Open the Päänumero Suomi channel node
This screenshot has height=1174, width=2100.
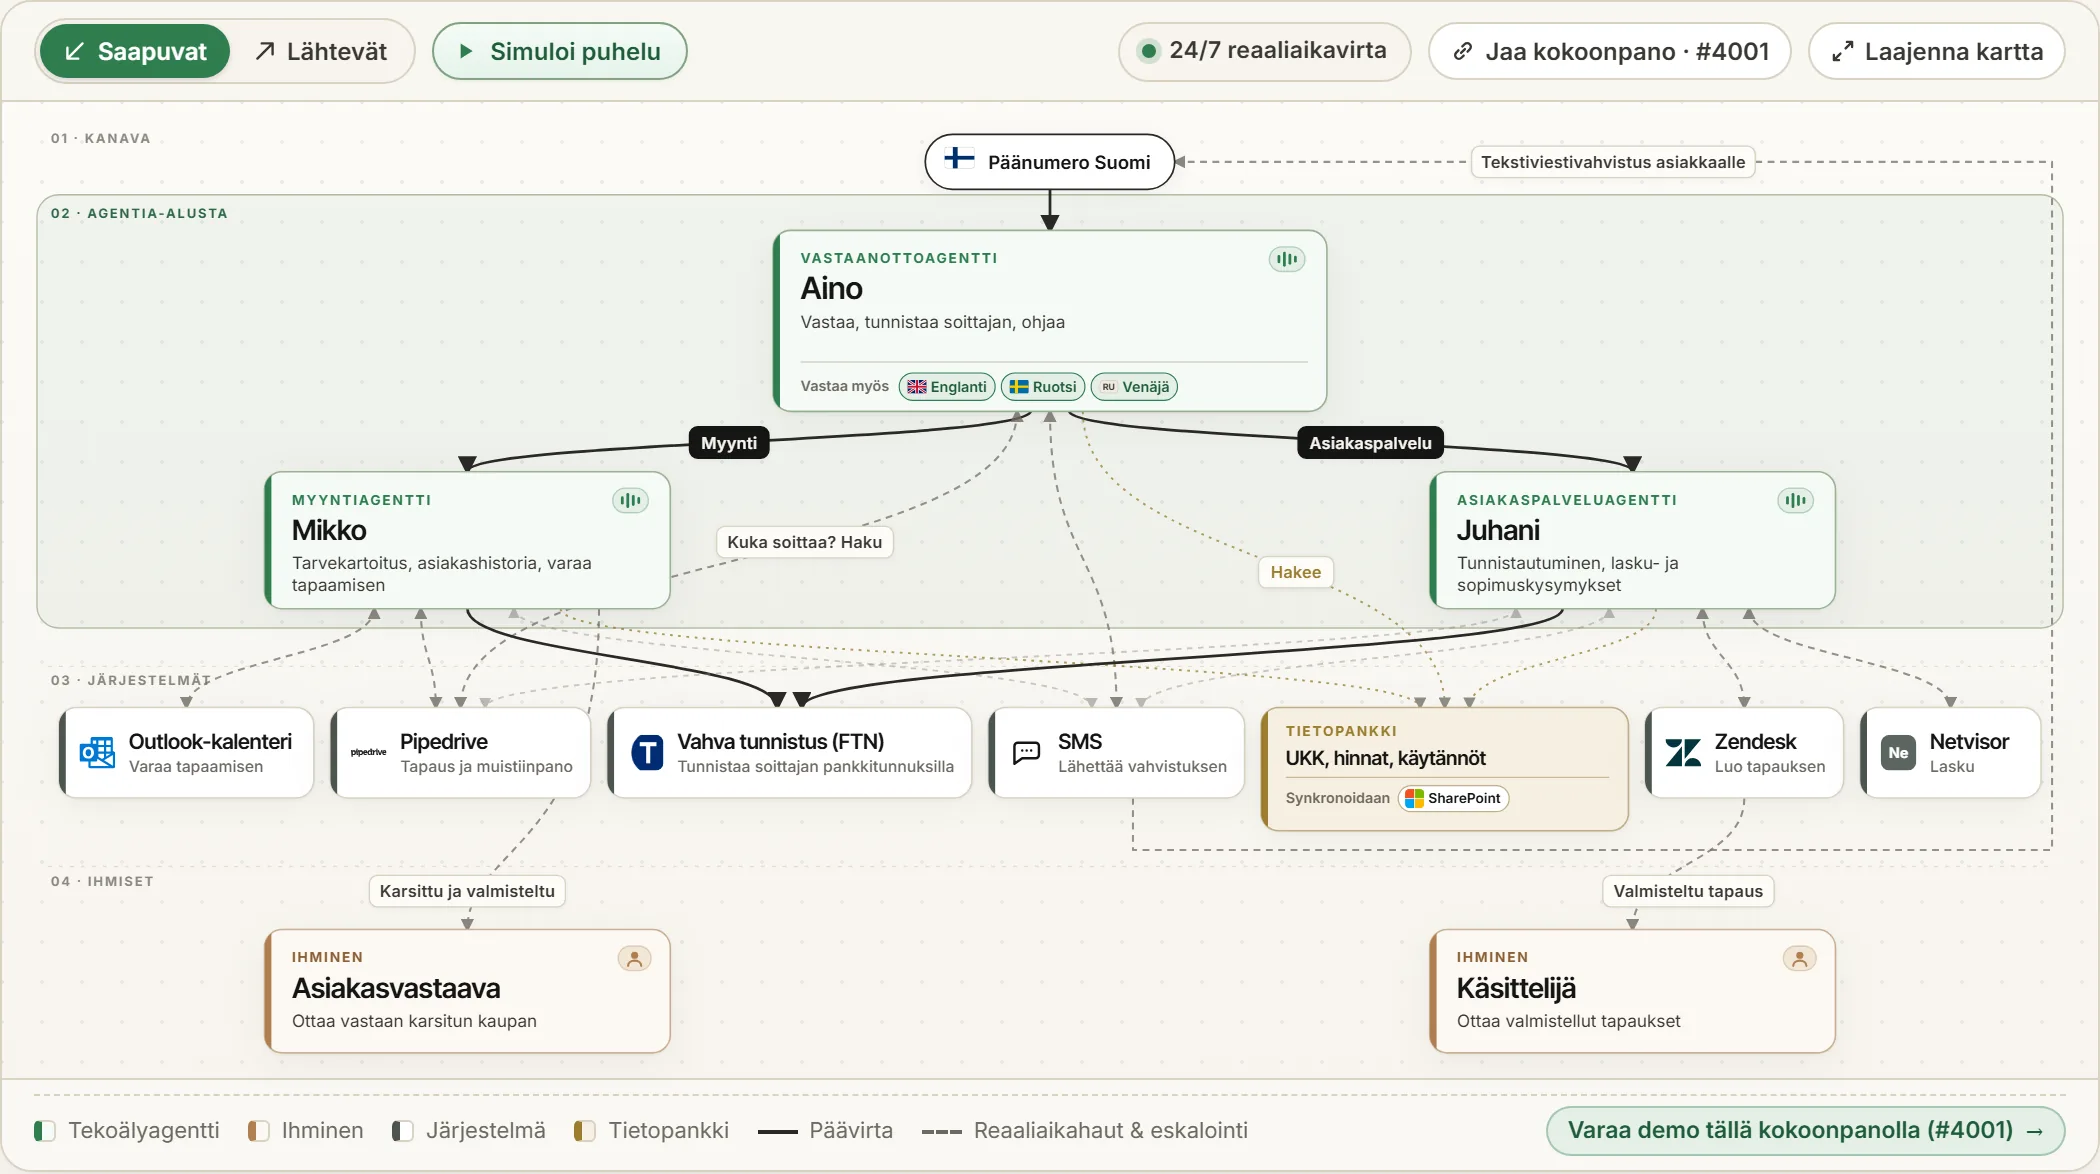1049,162
